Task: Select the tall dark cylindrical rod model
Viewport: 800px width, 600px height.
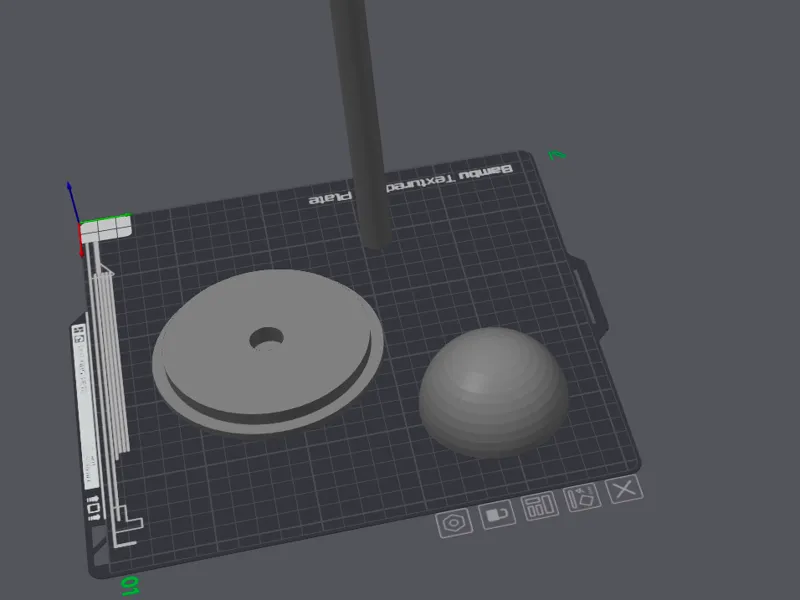Action: (362, 122)
